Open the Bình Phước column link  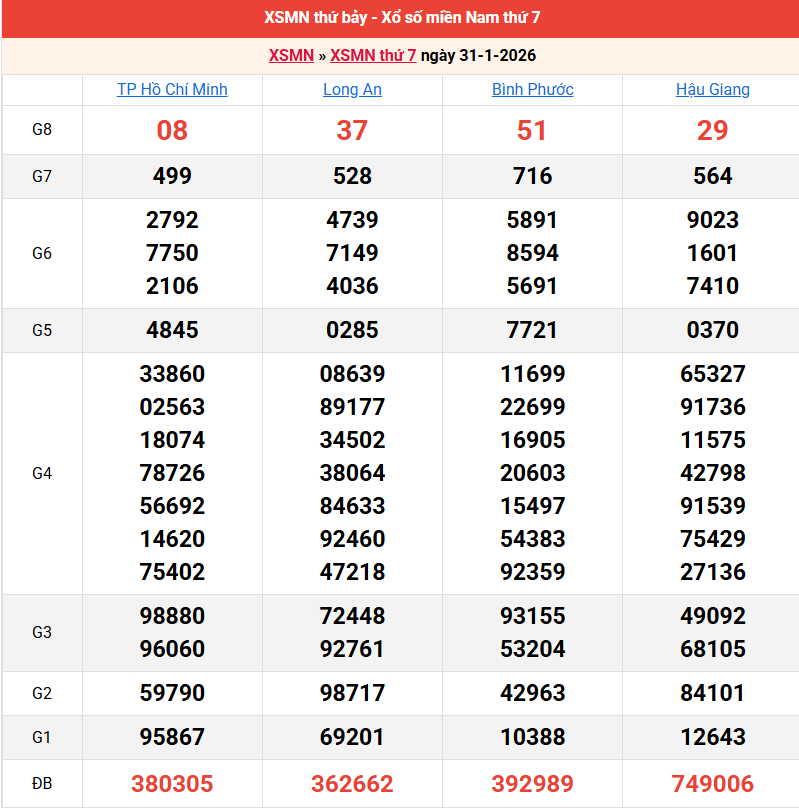point(532,89)
